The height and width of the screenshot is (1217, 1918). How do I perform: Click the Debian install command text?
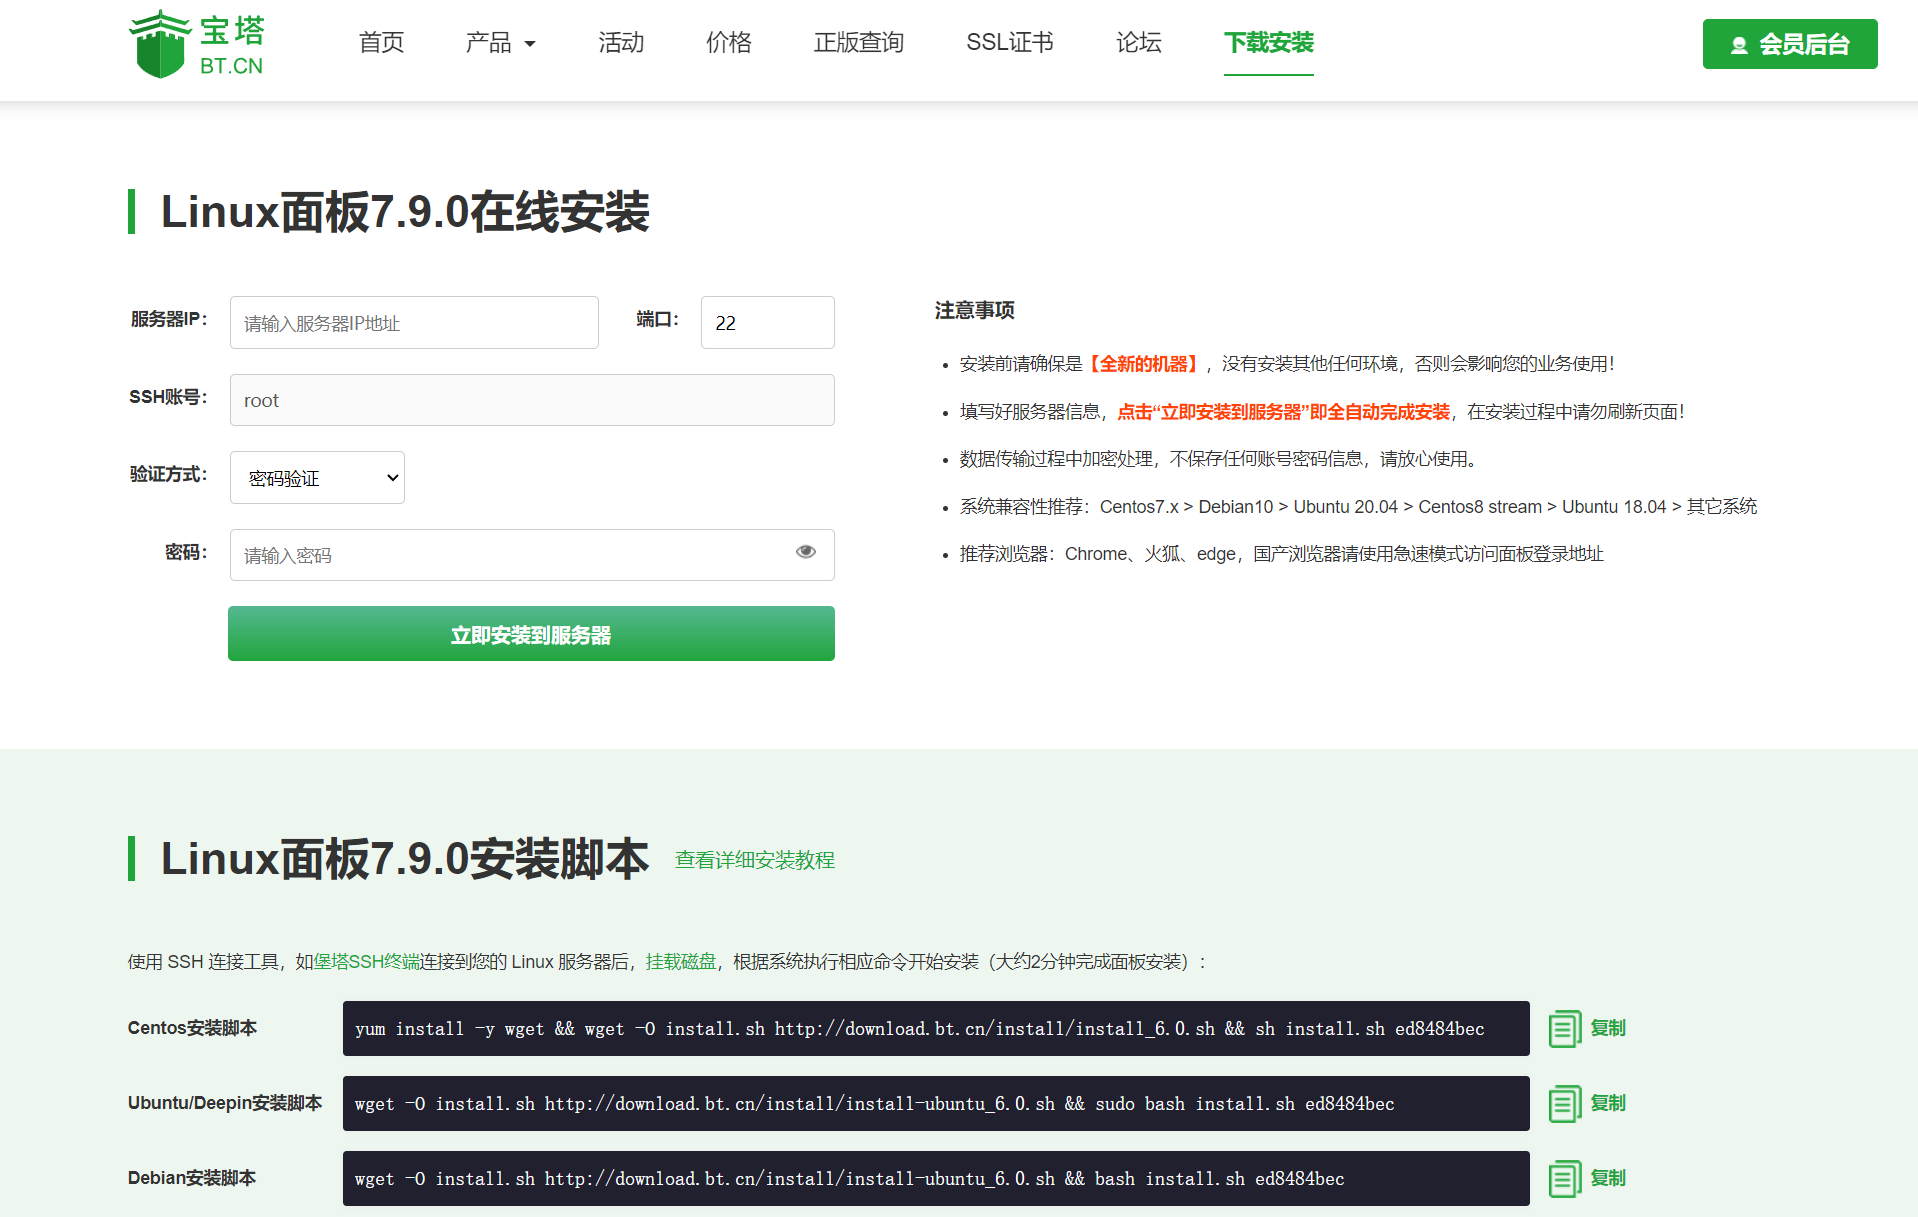(850, 1179)
